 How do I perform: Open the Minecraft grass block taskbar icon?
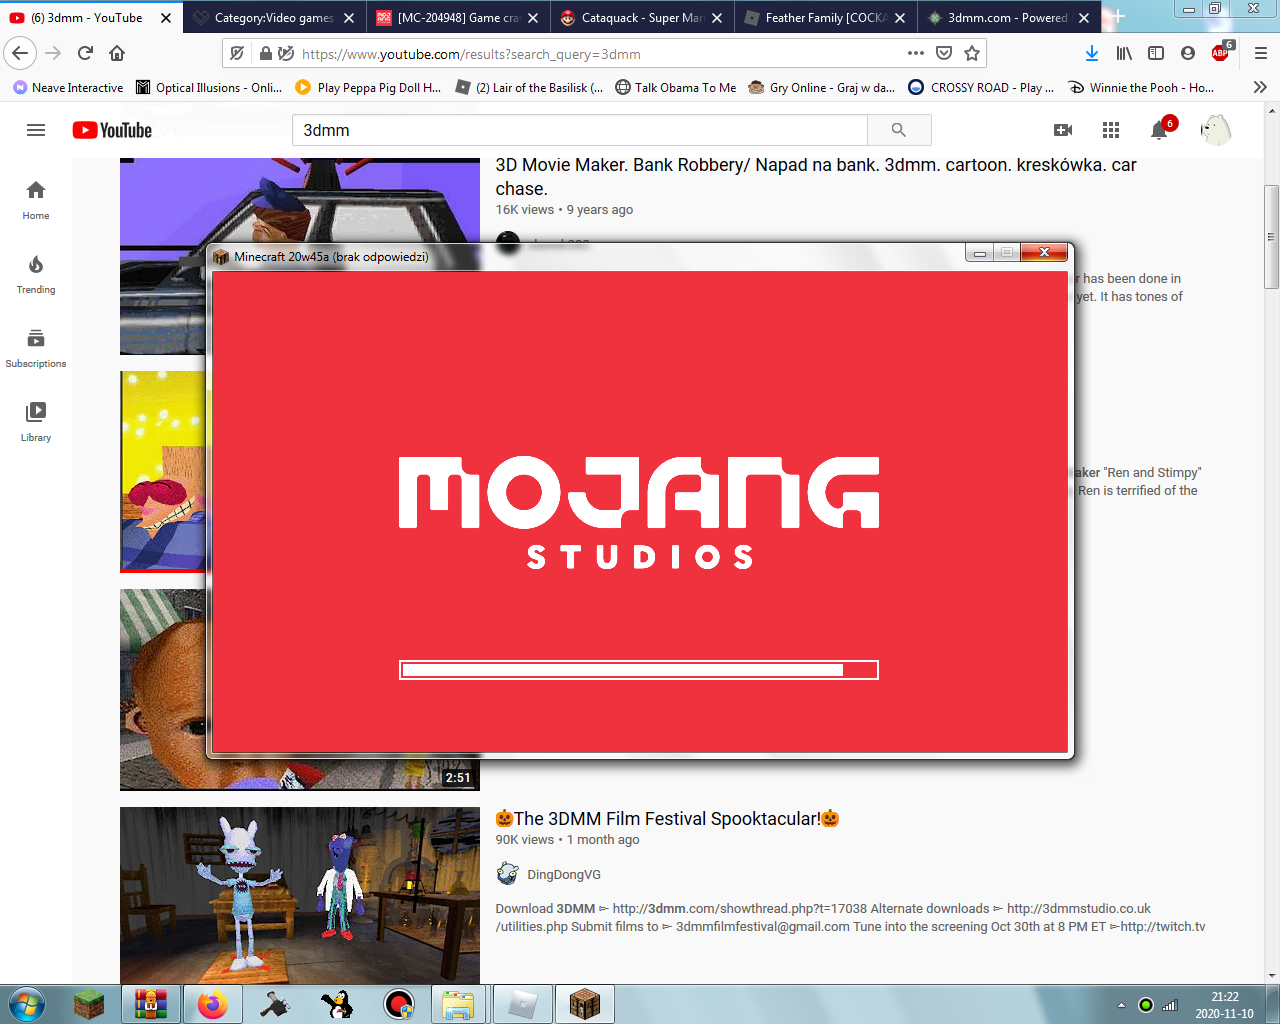[89, 1004]
